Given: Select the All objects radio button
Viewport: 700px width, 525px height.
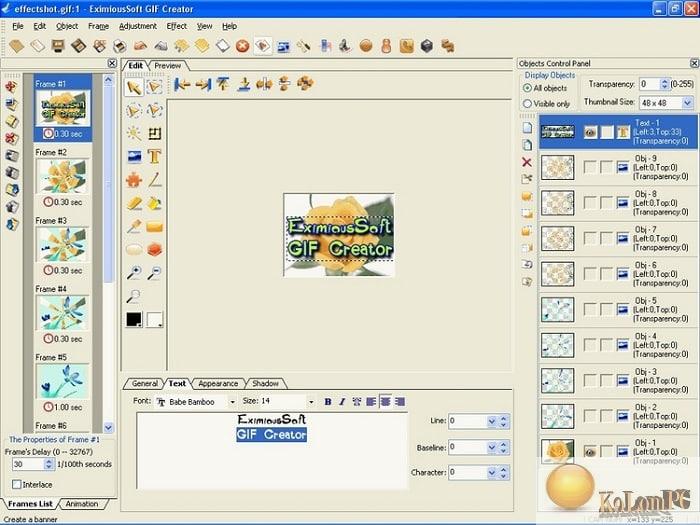Looking at the screenshot, I should (527, 88).
